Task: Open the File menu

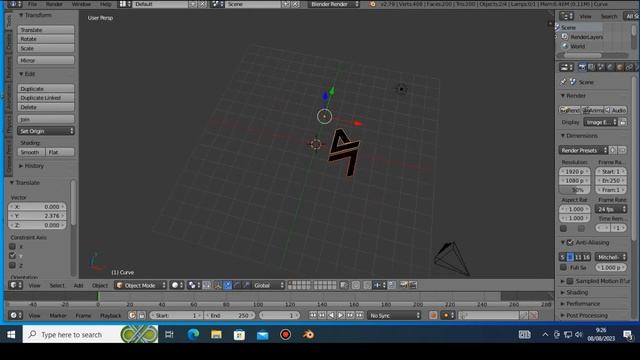Action: (x=32, y=4)
